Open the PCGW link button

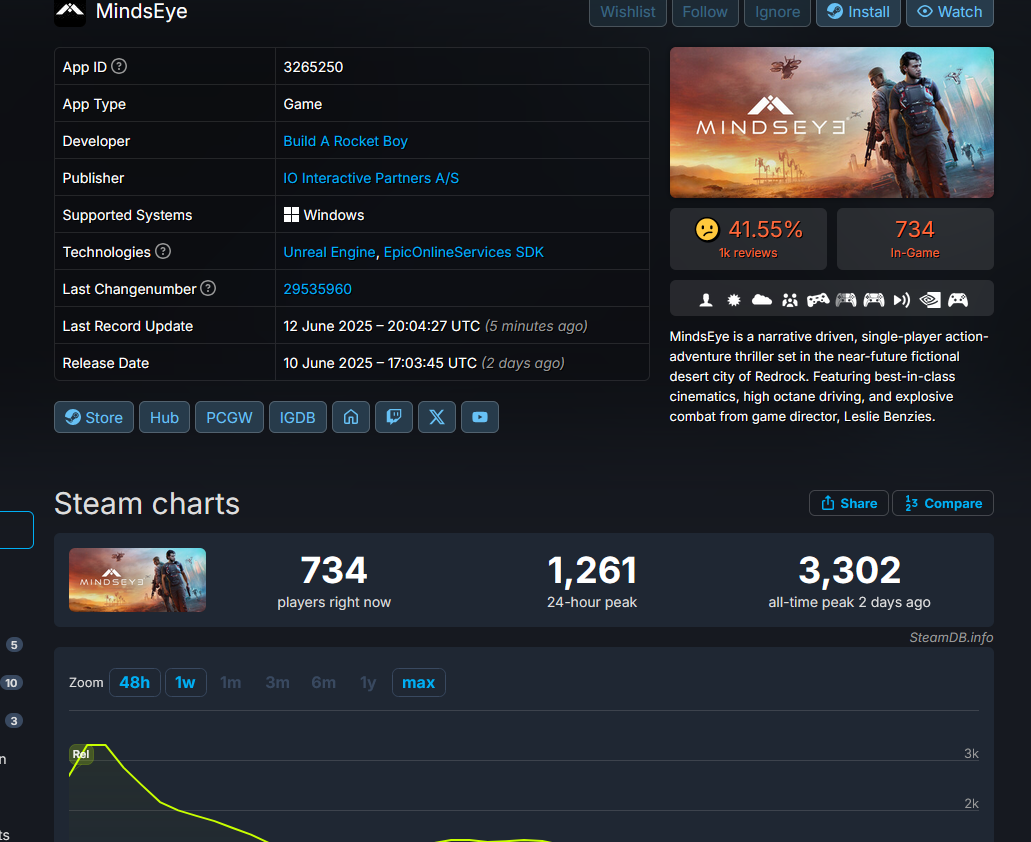pos(229,417)
